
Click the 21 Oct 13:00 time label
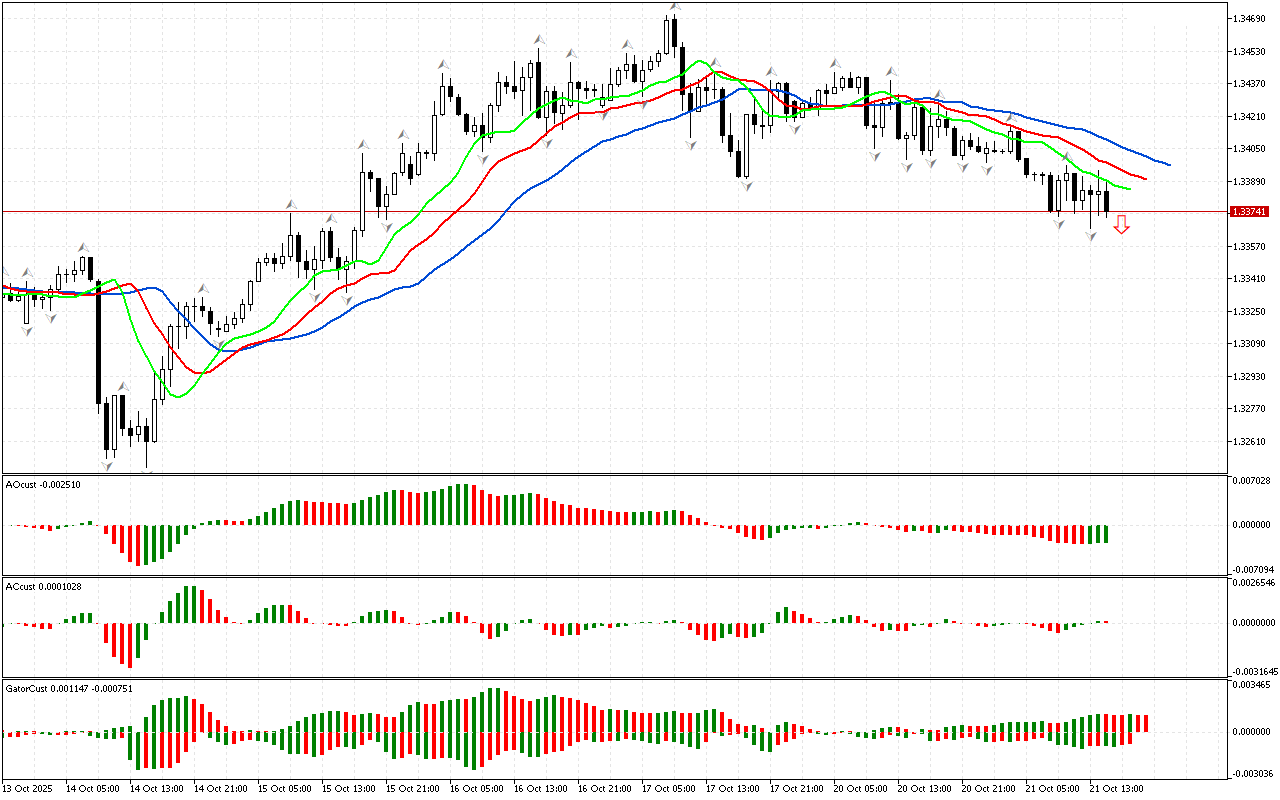point(1115,789)
